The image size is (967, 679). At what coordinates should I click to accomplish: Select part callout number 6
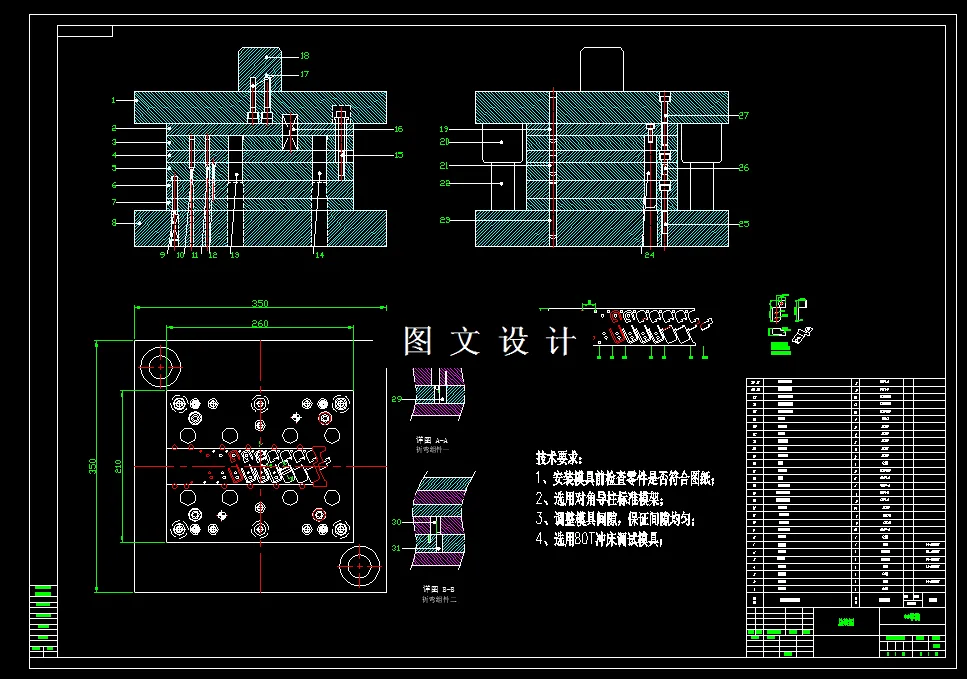(x=113, y=185)
